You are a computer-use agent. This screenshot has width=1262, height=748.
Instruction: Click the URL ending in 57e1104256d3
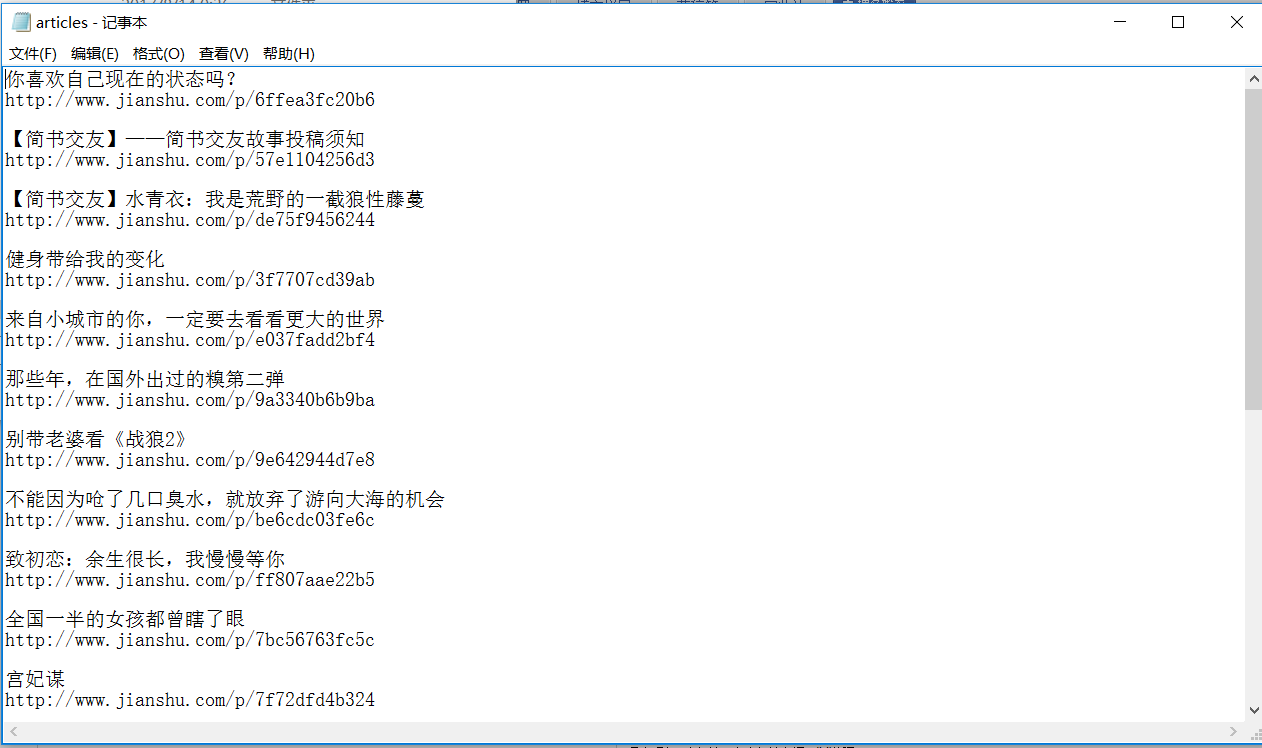click(x=190, y=160)
